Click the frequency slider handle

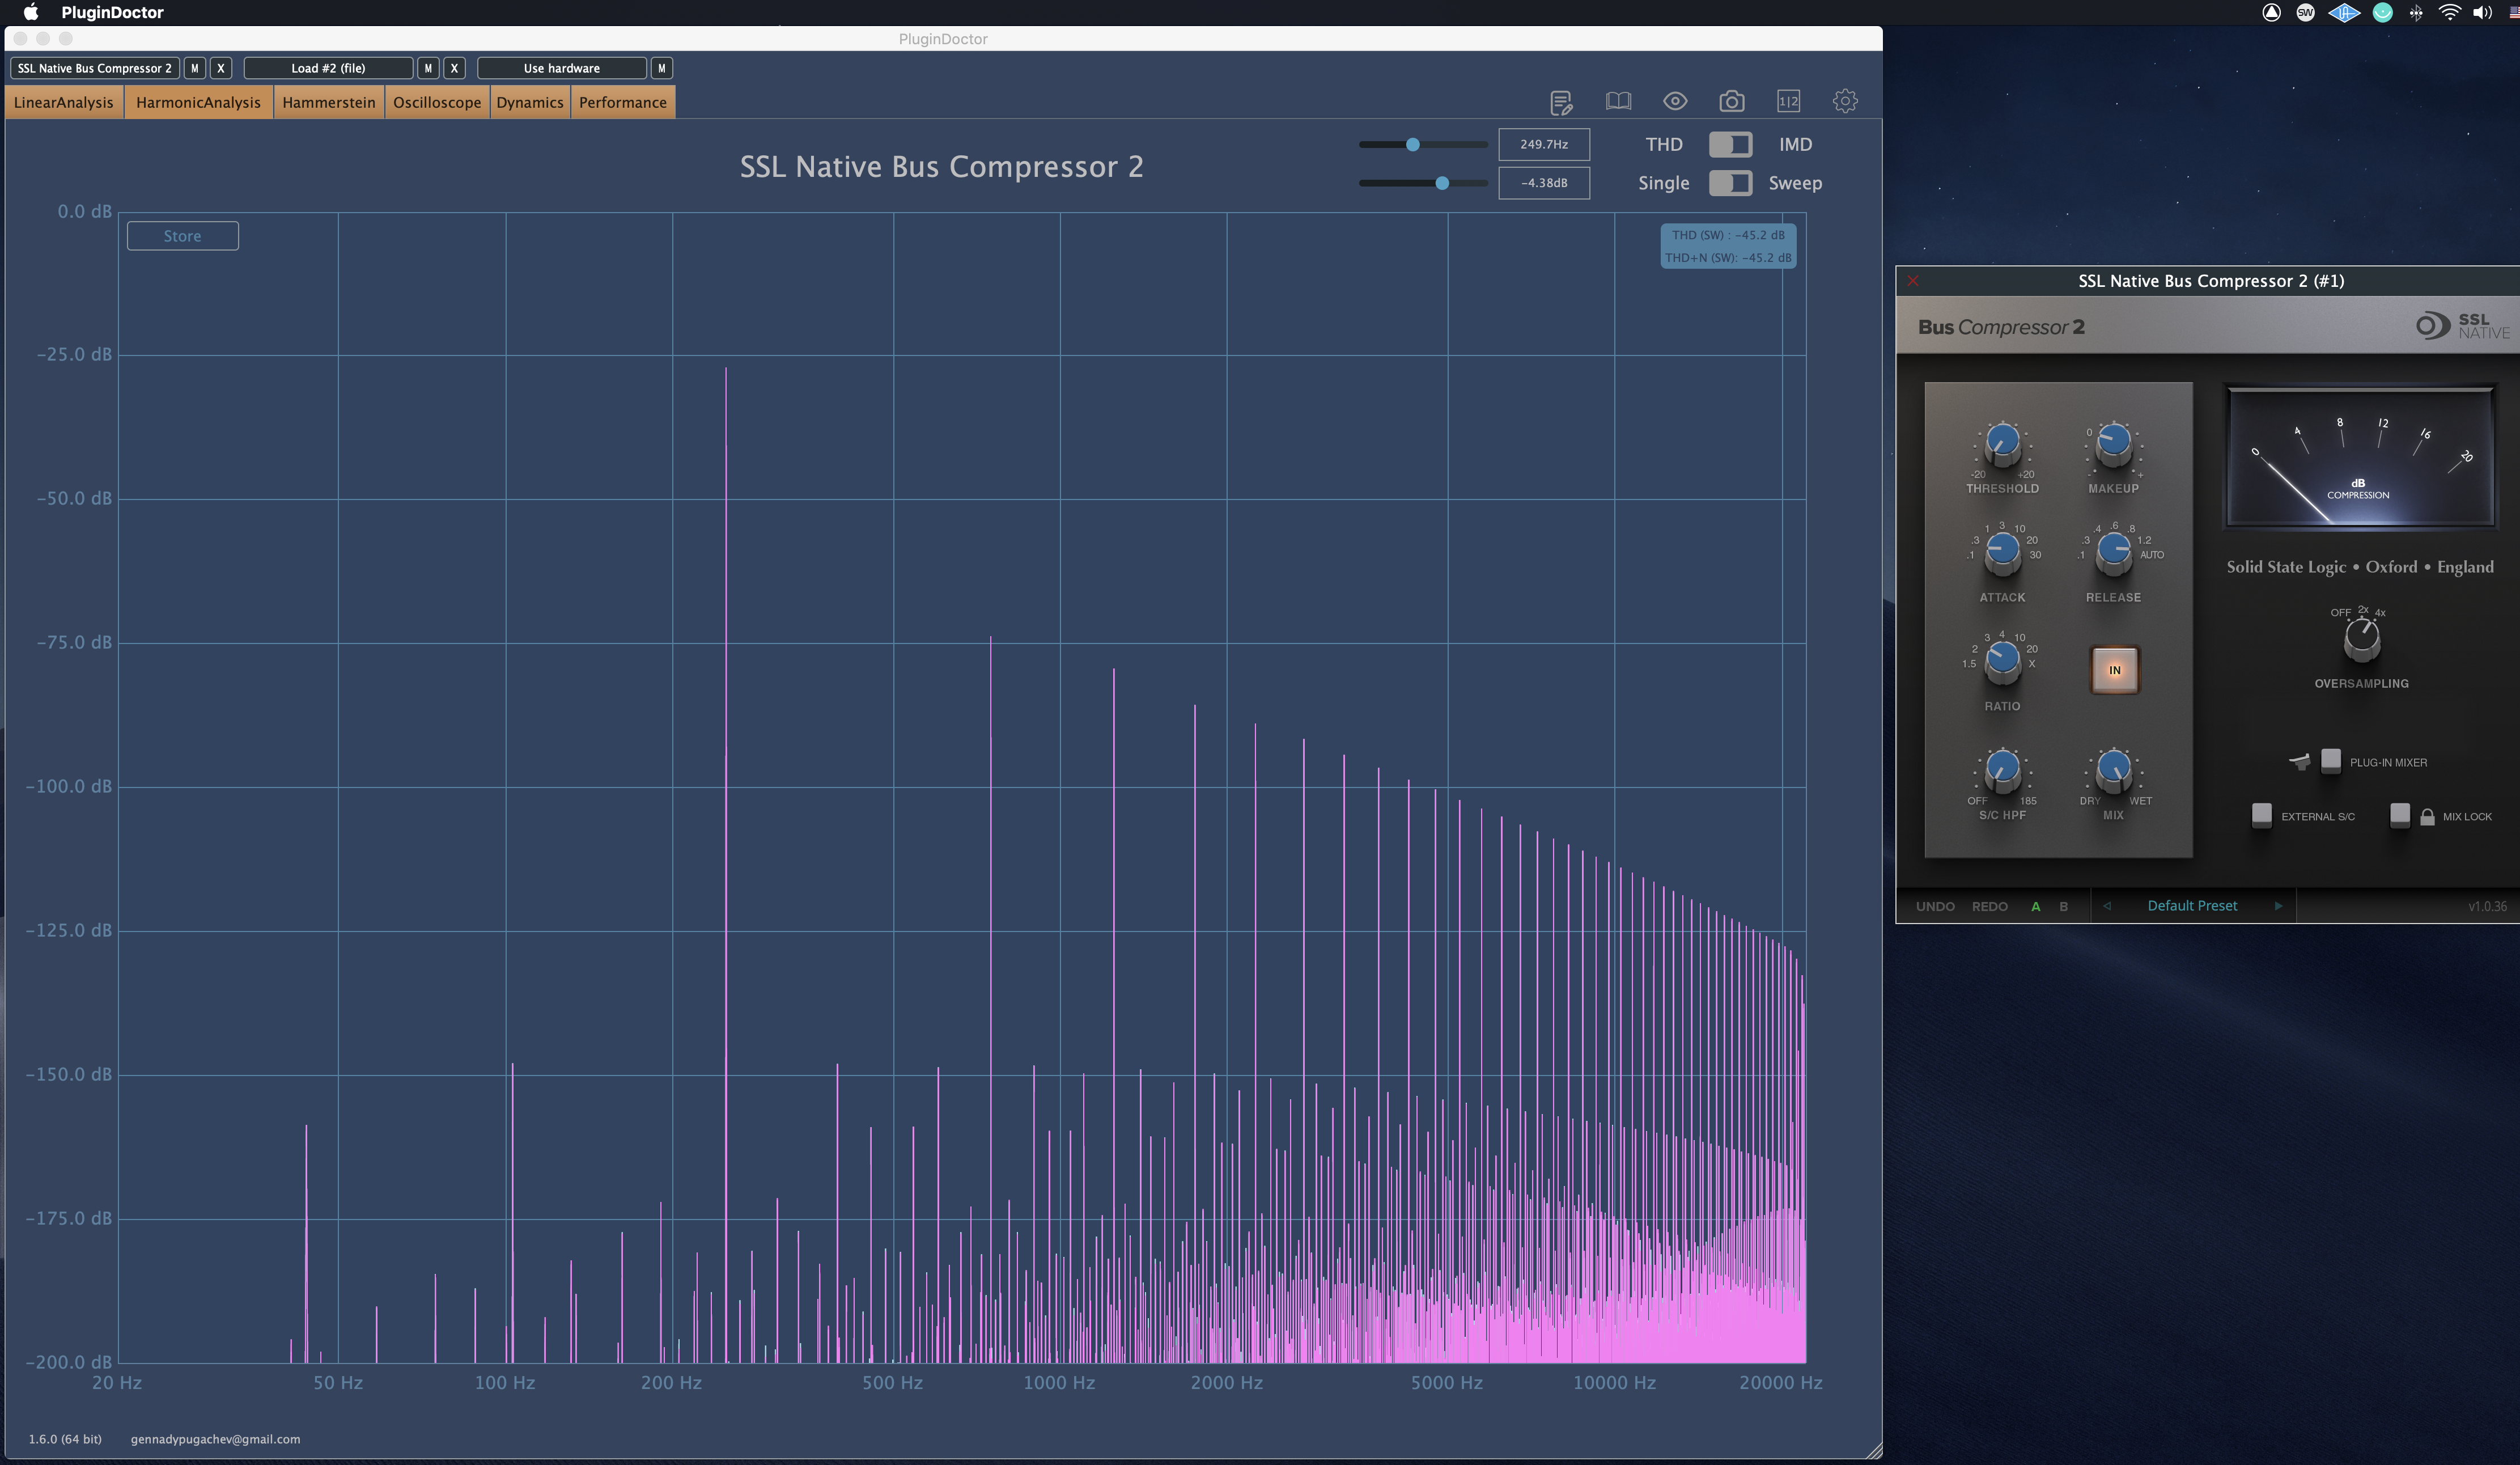coord(1412,145)
